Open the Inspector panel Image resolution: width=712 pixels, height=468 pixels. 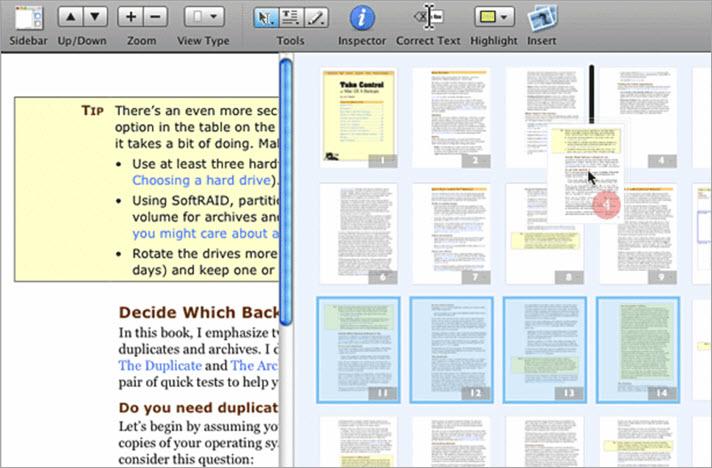[x=362, y=18]
